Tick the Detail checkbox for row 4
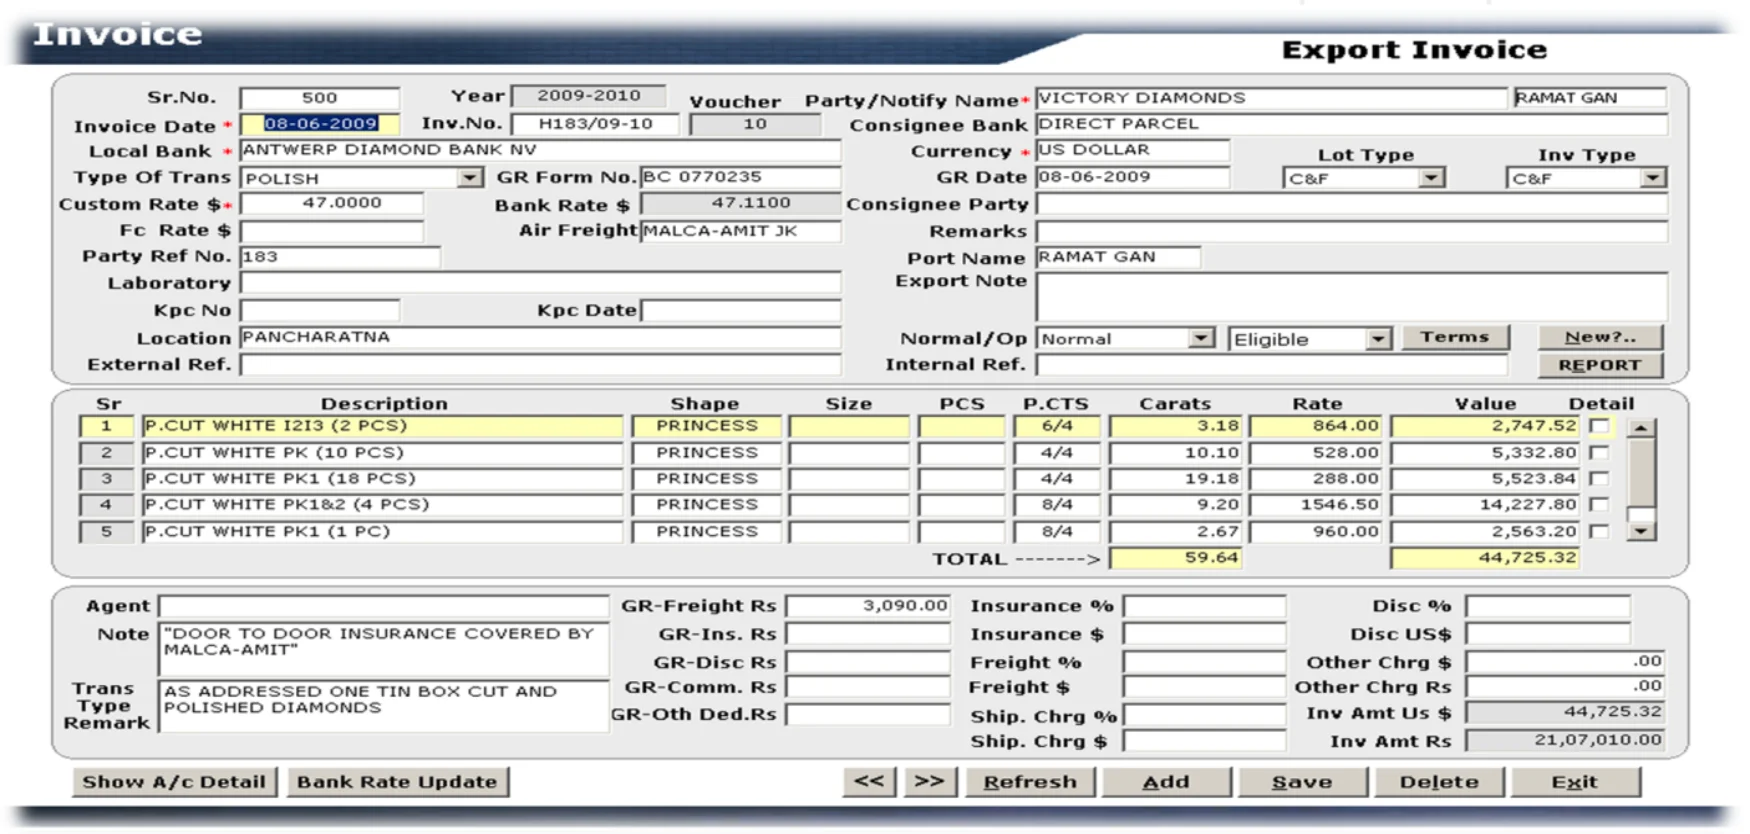Viewport: 1750px width, 834px height. pos(1600,505)
